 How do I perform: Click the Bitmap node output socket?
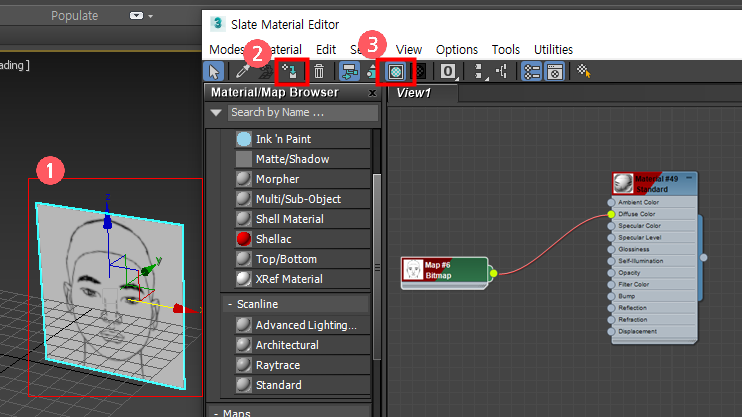(x=494, y=273)
